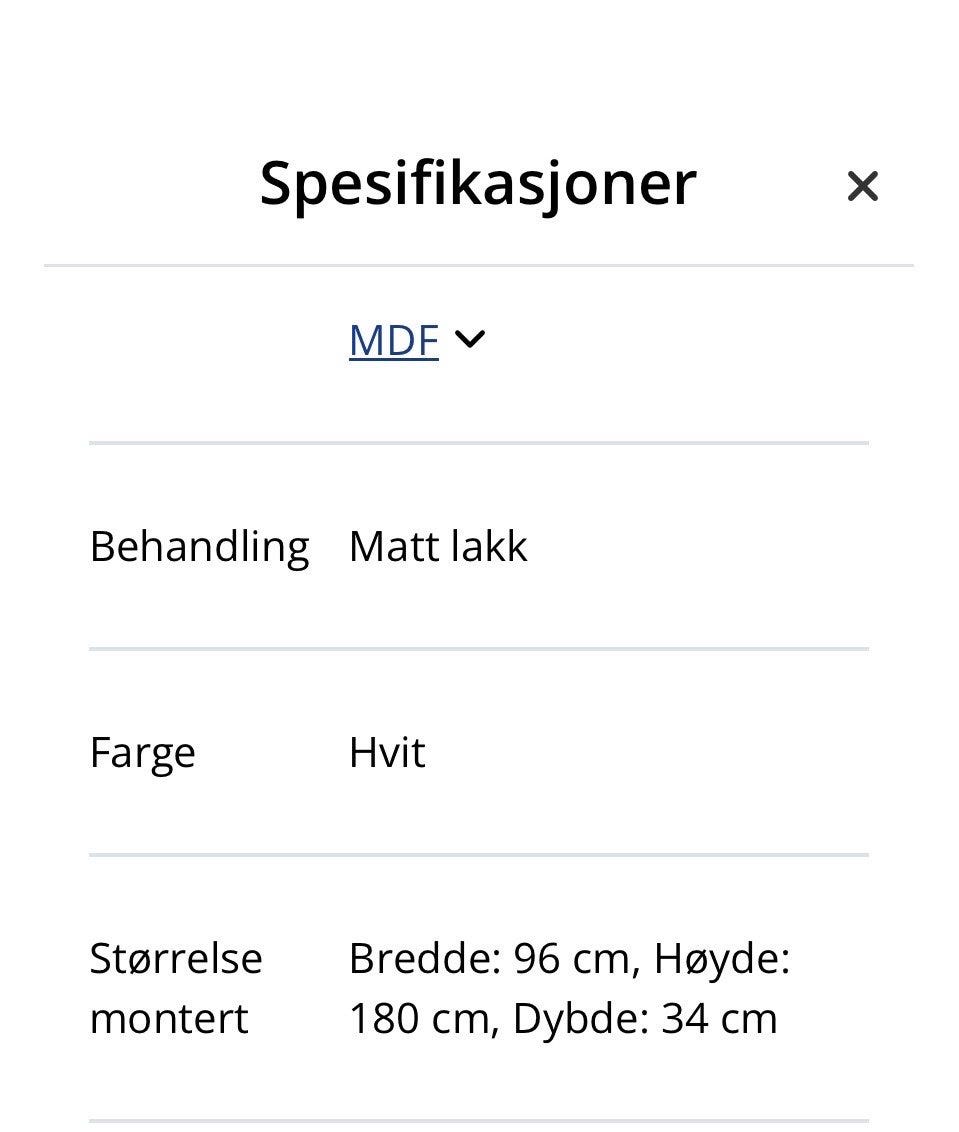Click the Matt lakk value
The image size is (959, 1132).
pyautogui.click(x=437, y=547)
